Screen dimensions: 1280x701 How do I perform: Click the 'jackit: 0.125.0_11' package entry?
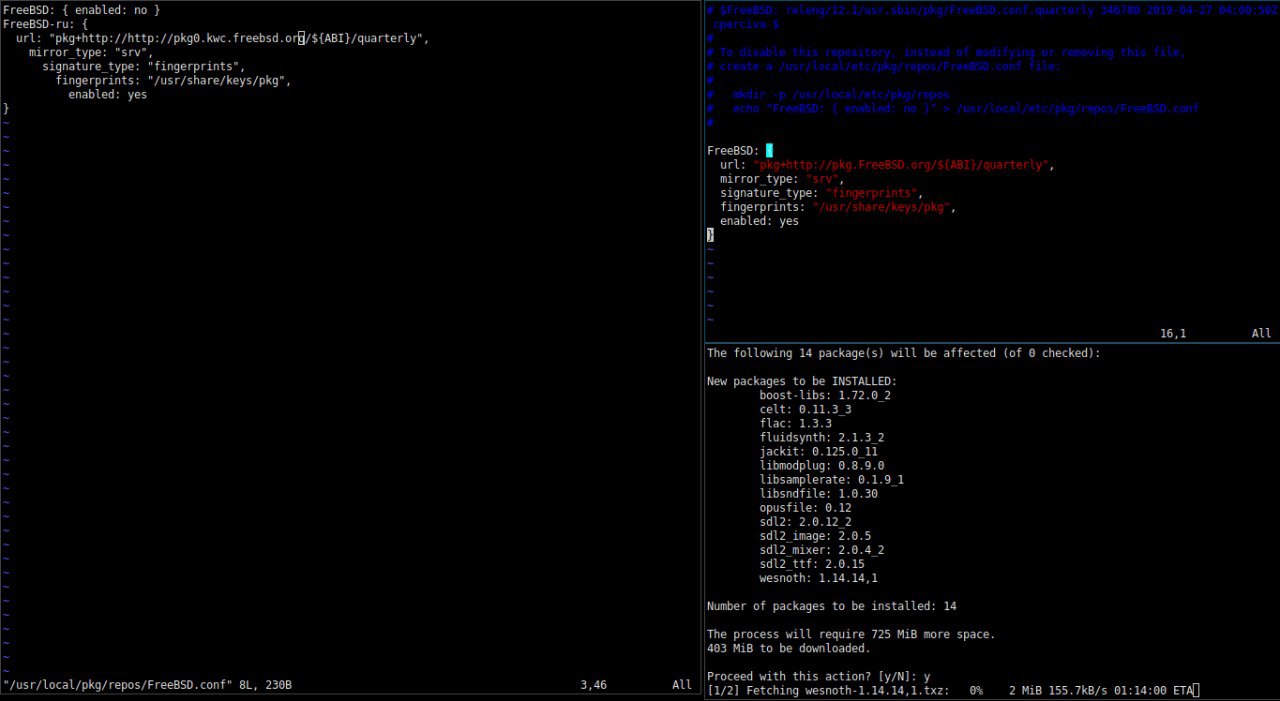[818, 451]
